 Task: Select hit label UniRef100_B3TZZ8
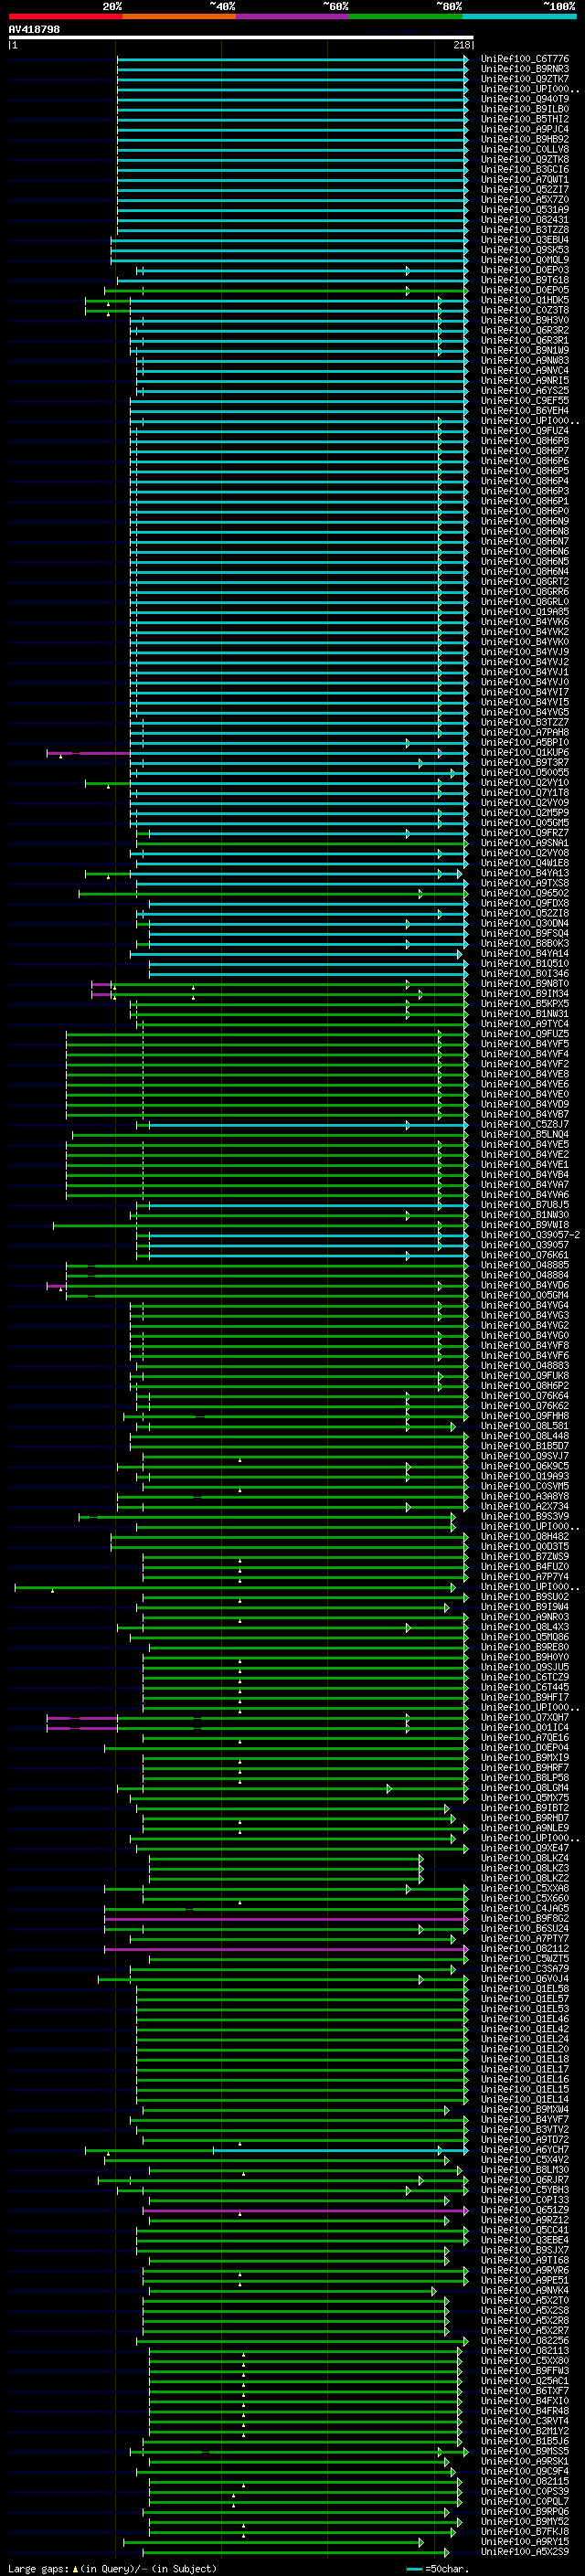pos(524,229)
